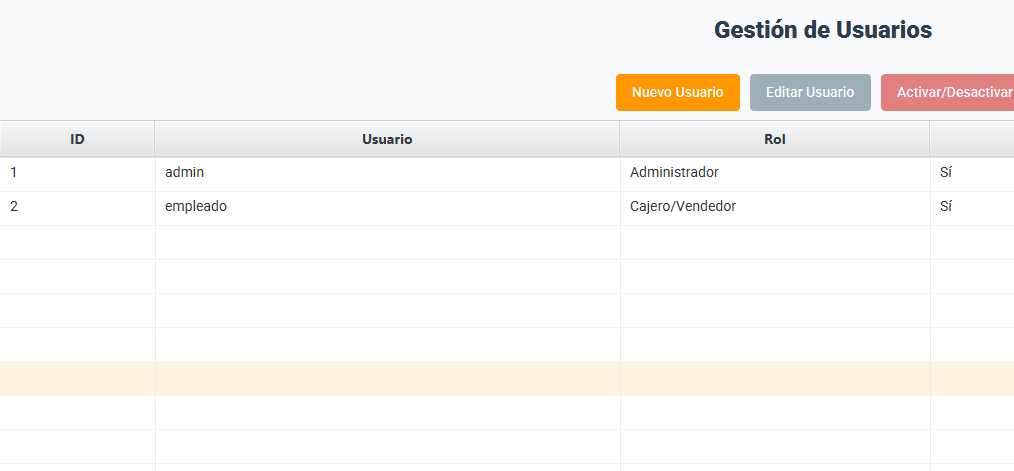Click Sí in the admin row

(972, 173)
